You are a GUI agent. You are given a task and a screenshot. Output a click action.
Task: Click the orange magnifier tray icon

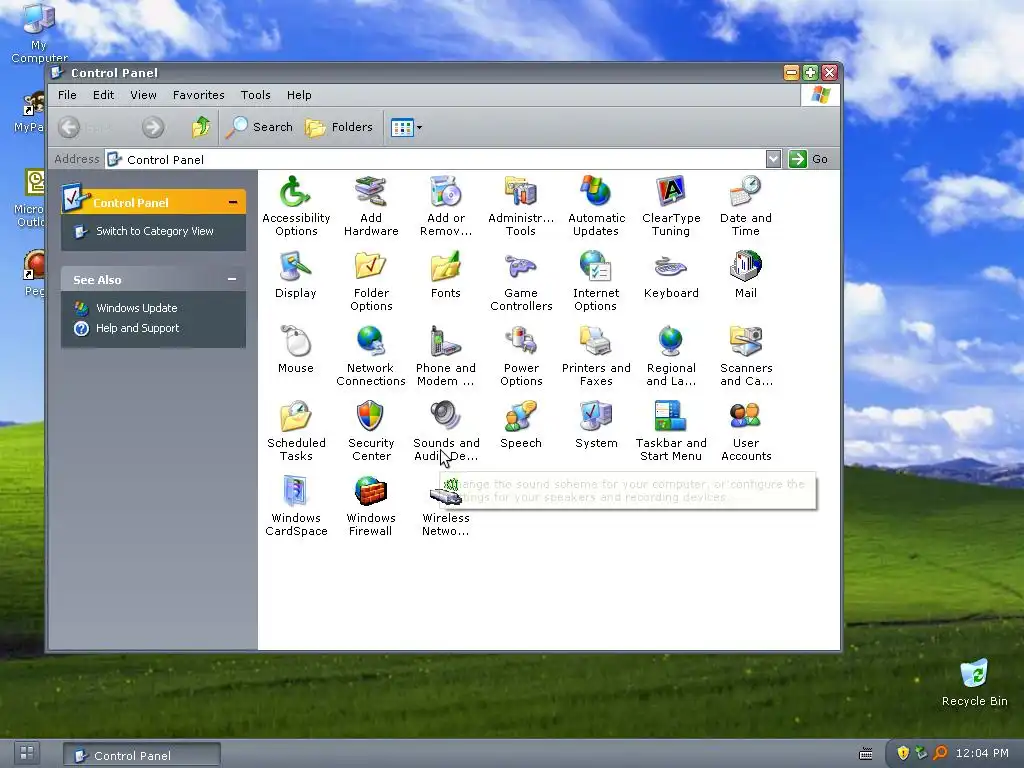pos(940,753)
